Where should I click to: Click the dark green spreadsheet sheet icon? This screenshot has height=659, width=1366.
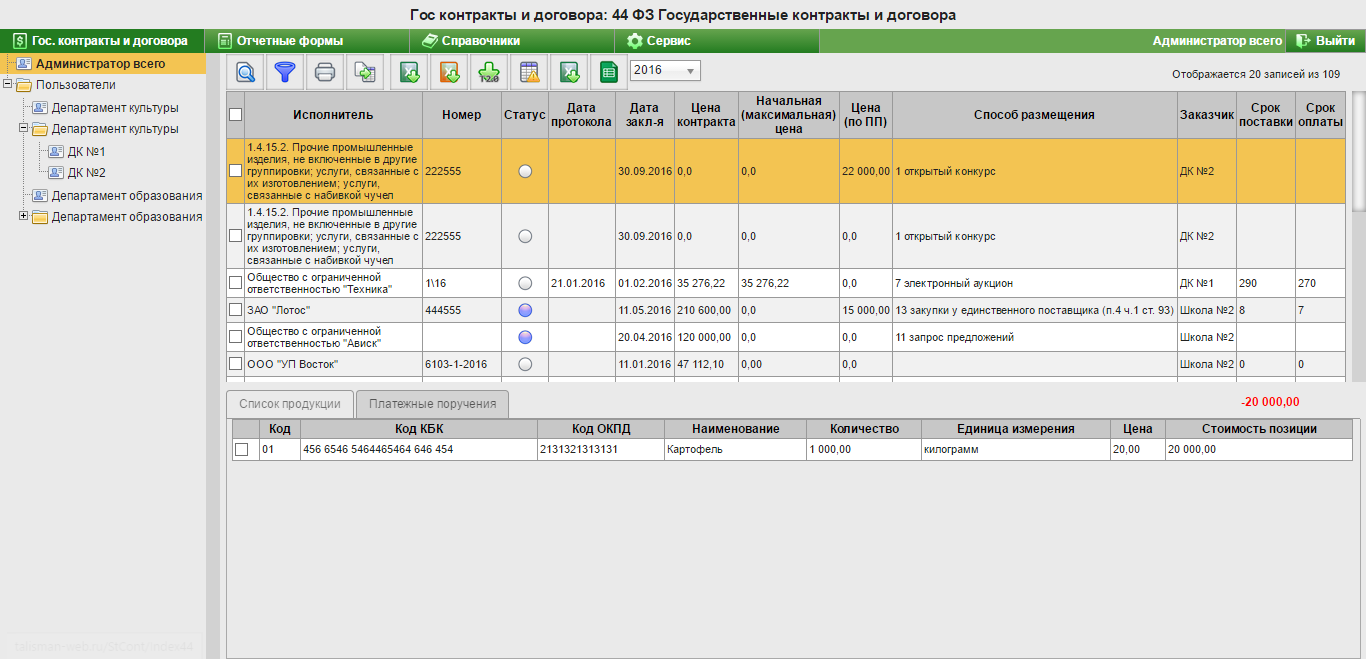tap(607, 71)
